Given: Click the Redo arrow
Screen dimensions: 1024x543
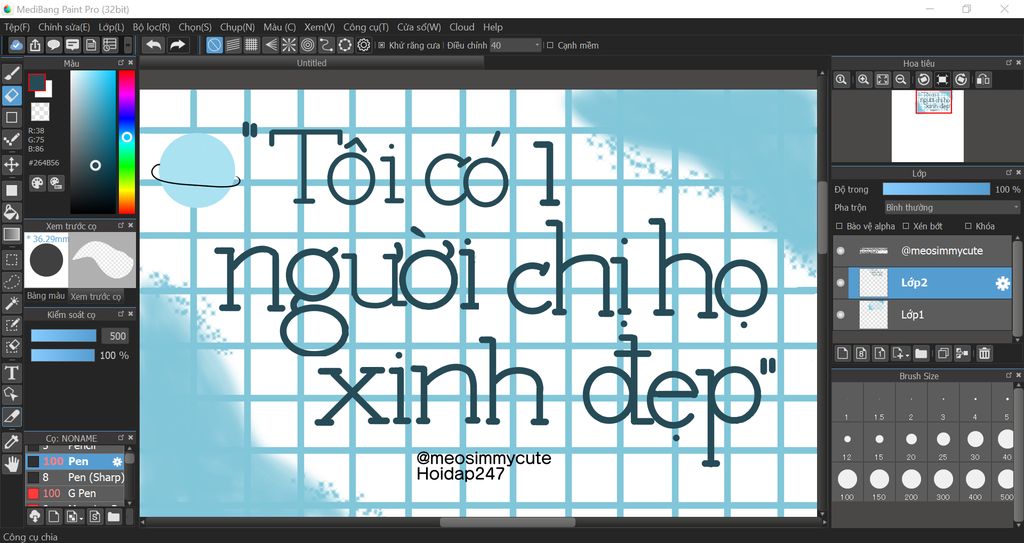Looking at the screenshot, I should coord(177,45).
